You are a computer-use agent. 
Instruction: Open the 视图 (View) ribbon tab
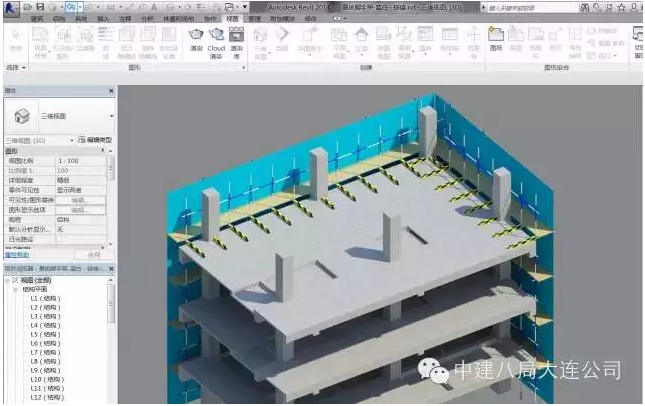pyautogui.click(x=232, y=19)
